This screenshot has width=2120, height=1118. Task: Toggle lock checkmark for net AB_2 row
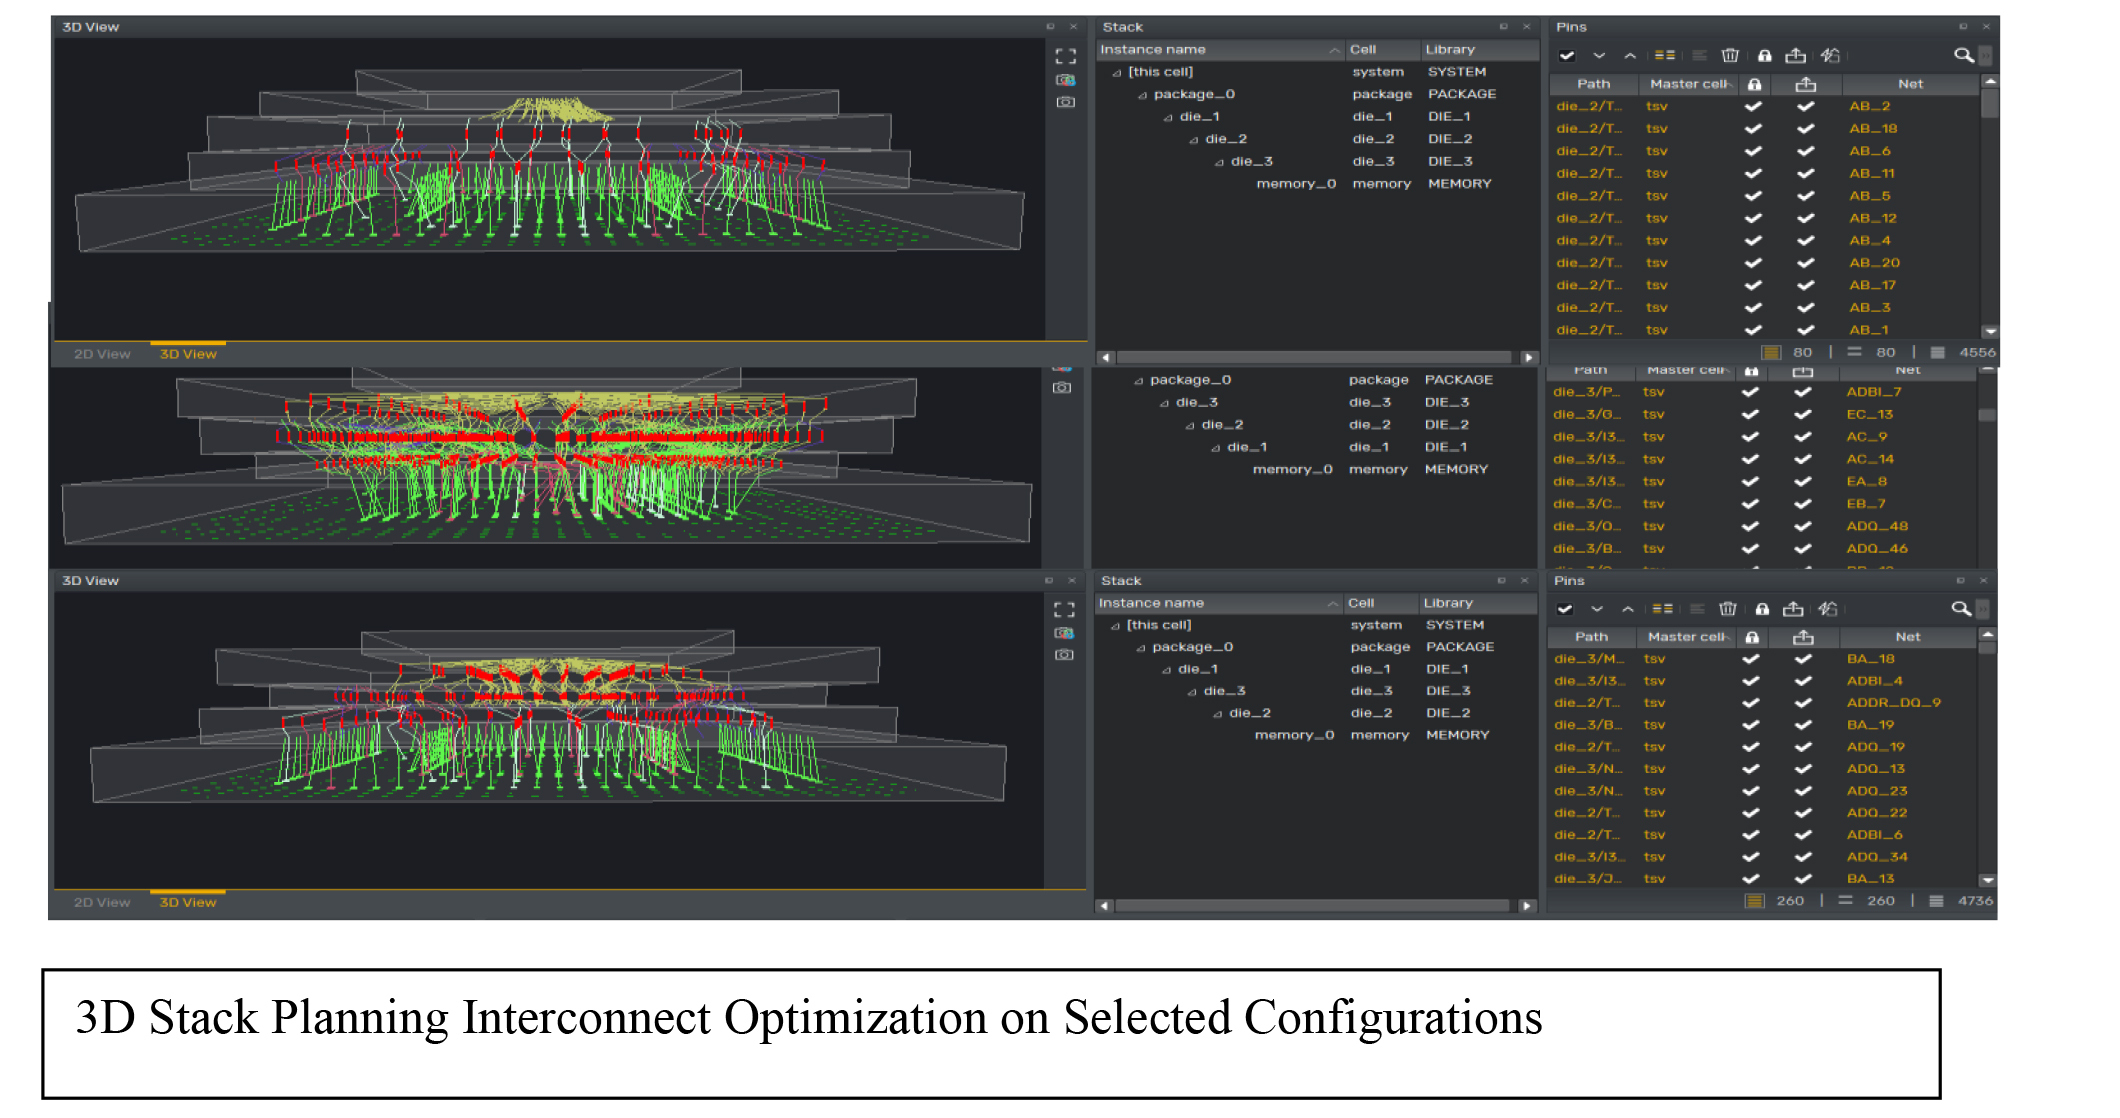(1753, 106)
